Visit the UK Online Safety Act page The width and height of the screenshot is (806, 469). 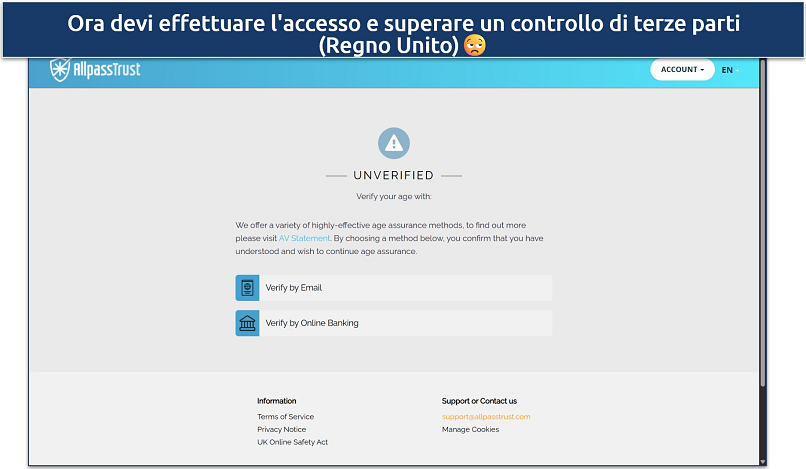click(x=292, y=442)
